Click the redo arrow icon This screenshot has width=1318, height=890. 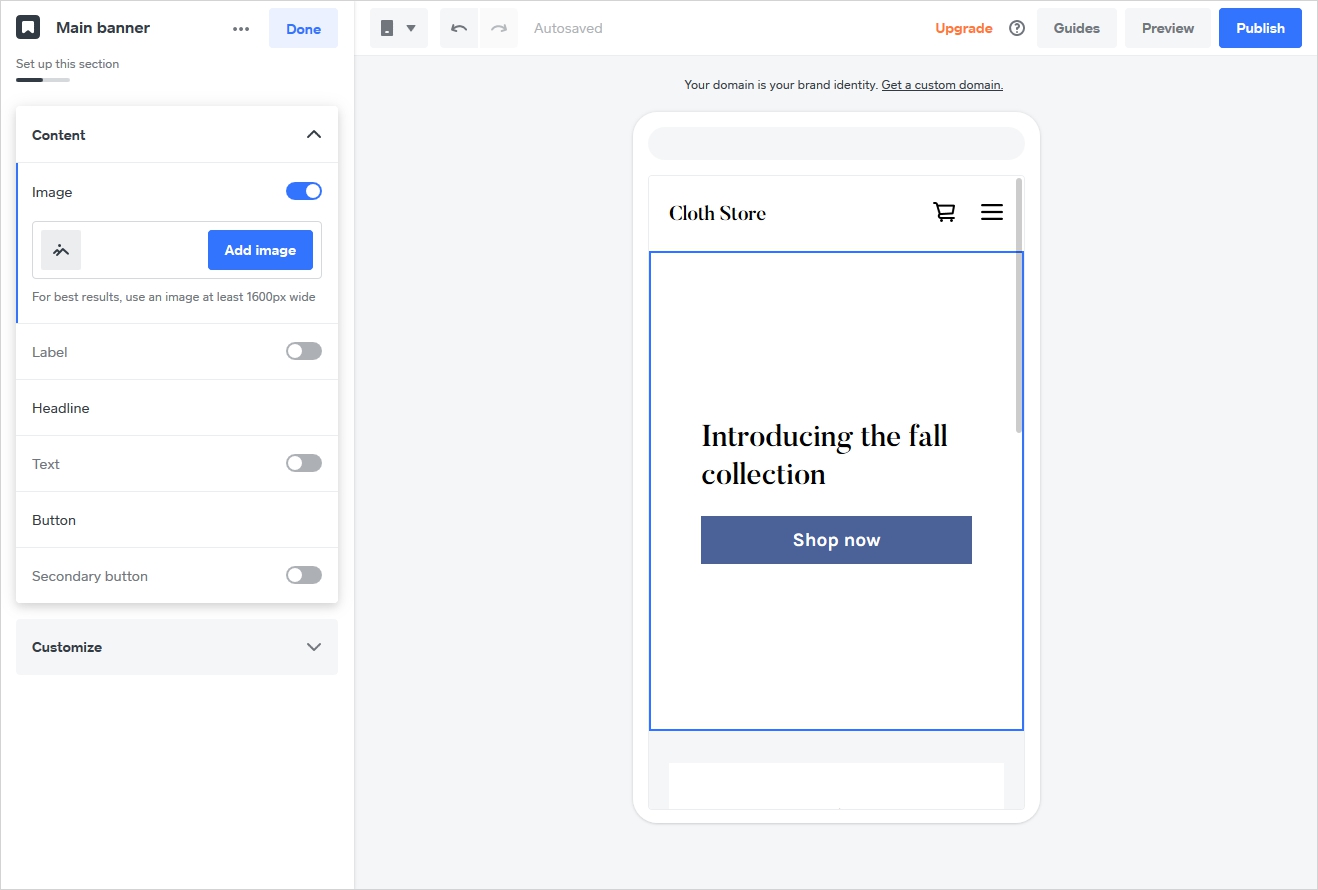[499, 28]
